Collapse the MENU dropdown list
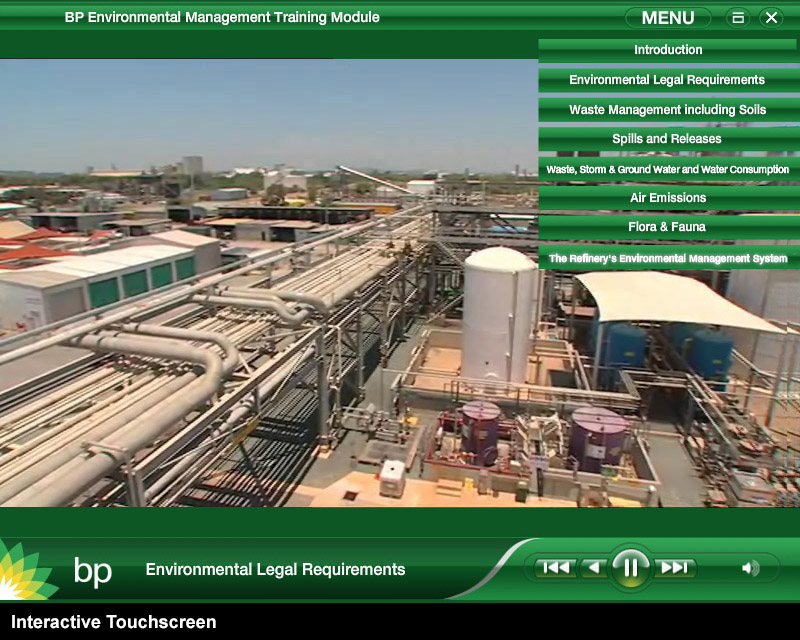Image resolution: width=800 pixels, height=640 pixels. pos(667,17)
